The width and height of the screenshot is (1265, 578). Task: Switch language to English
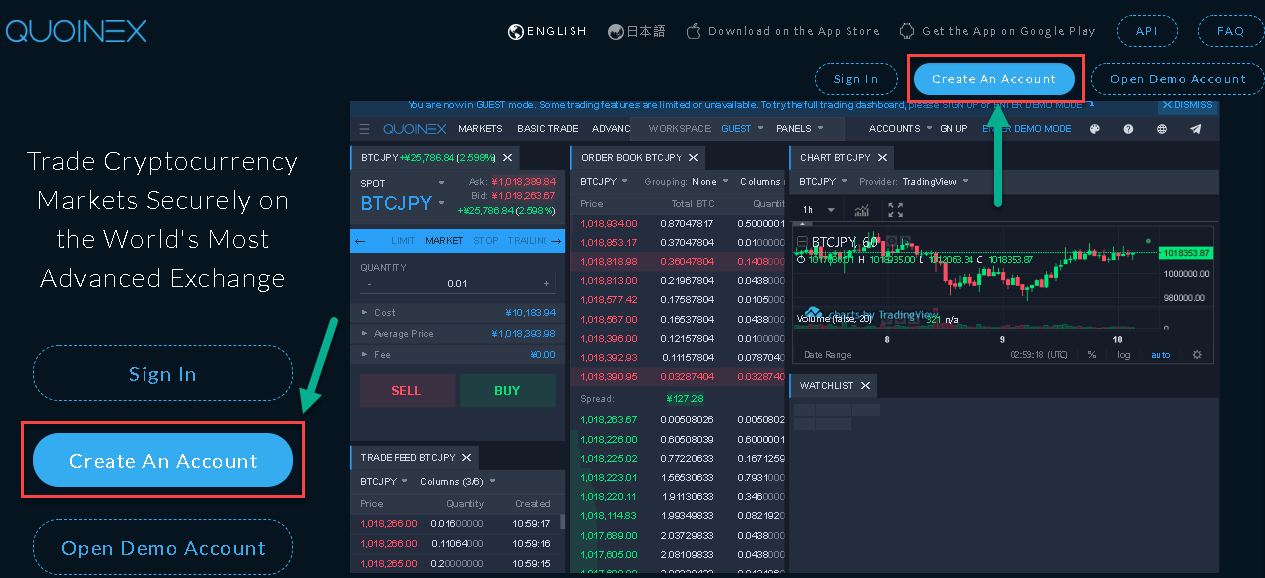pos(547,31)
